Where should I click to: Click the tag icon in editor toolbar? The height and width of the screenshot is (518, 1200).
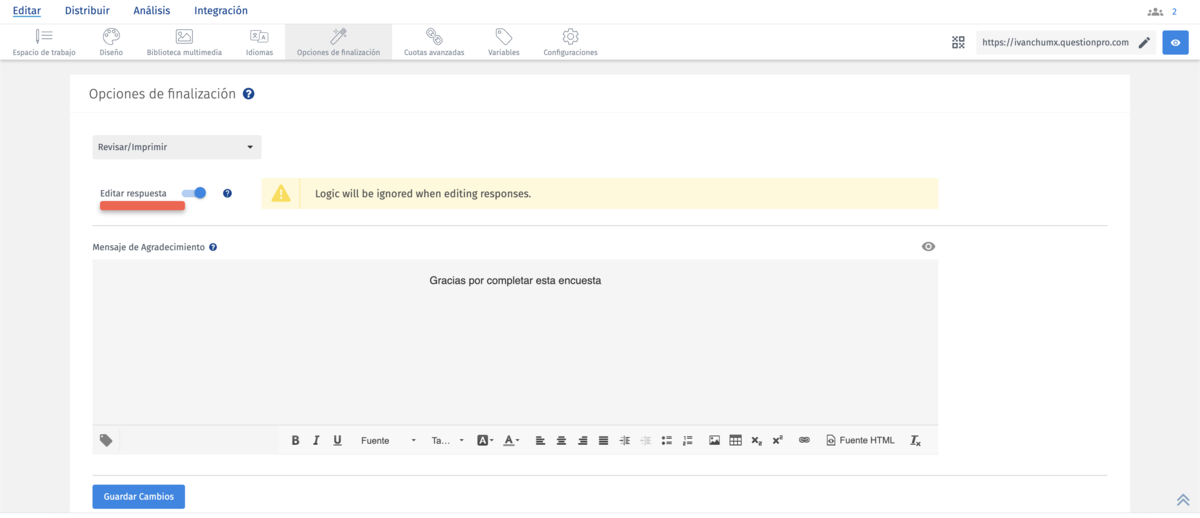(106, 440)
